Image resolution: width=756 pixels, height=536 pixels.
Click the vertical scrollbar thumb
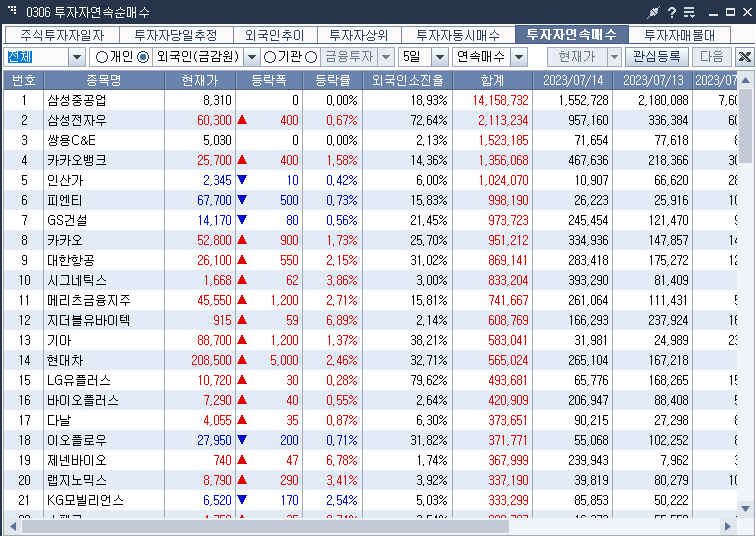click(745, 126)
